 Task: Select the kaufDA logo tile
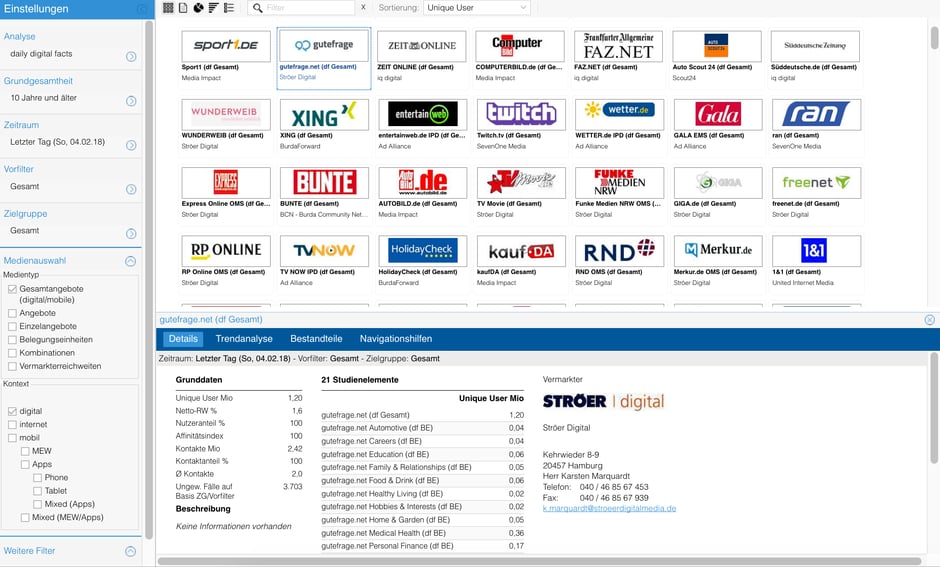click(521, 251)
